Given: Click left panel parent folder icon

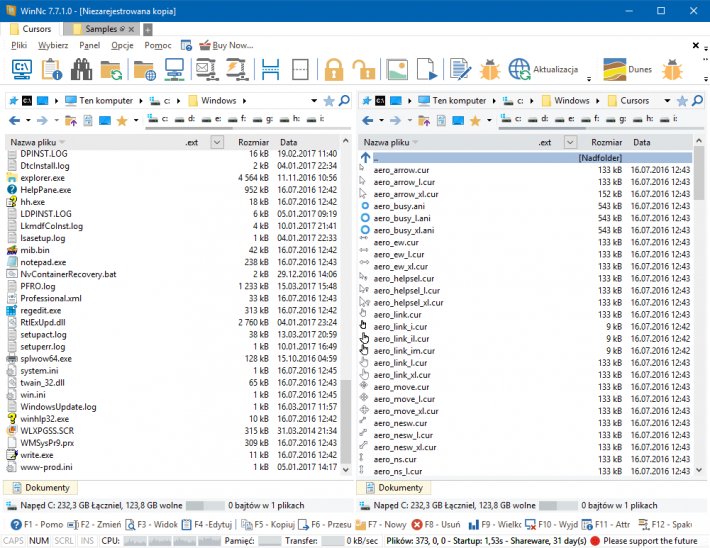Looking at the screenshot, I should [x=71, y=120].
